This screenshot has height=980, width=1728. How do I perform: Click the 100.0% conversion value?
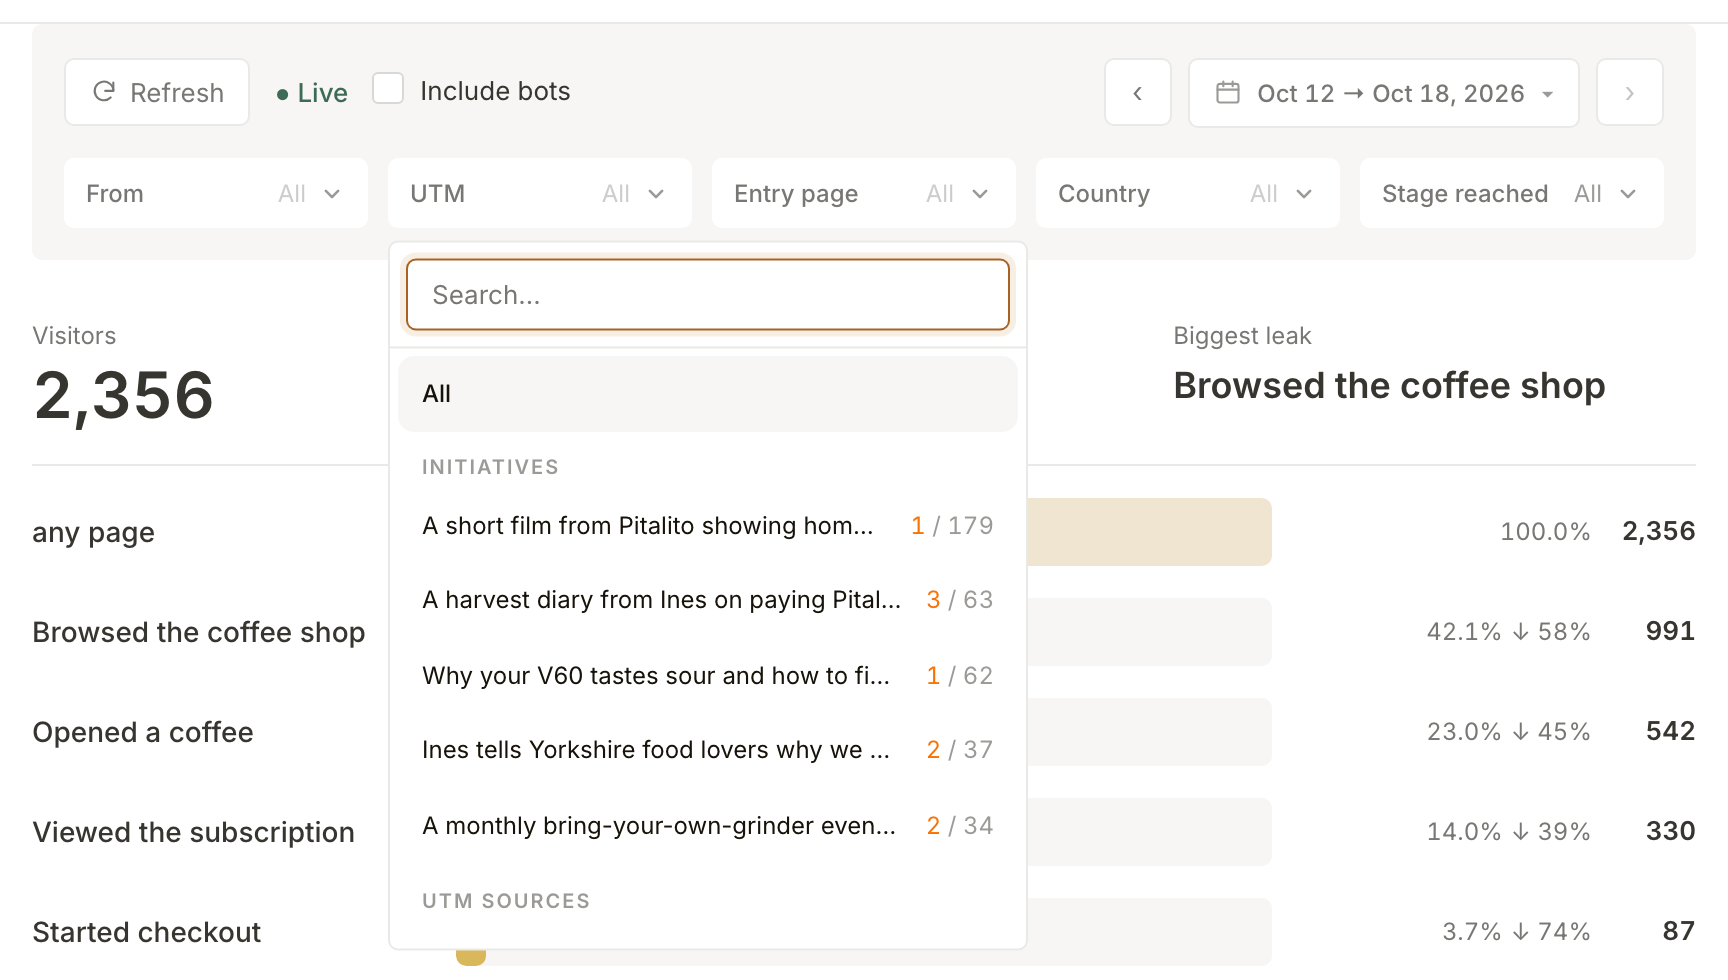coord(1545,532)
